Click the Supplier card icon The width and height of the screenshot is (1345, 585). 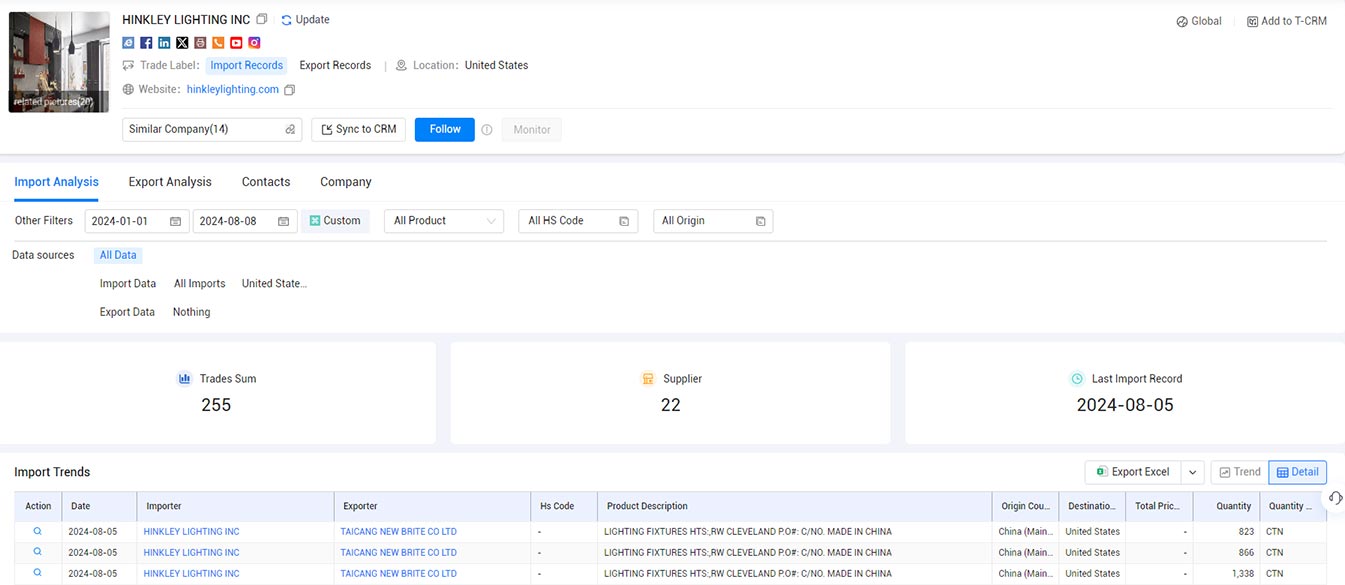647,379
